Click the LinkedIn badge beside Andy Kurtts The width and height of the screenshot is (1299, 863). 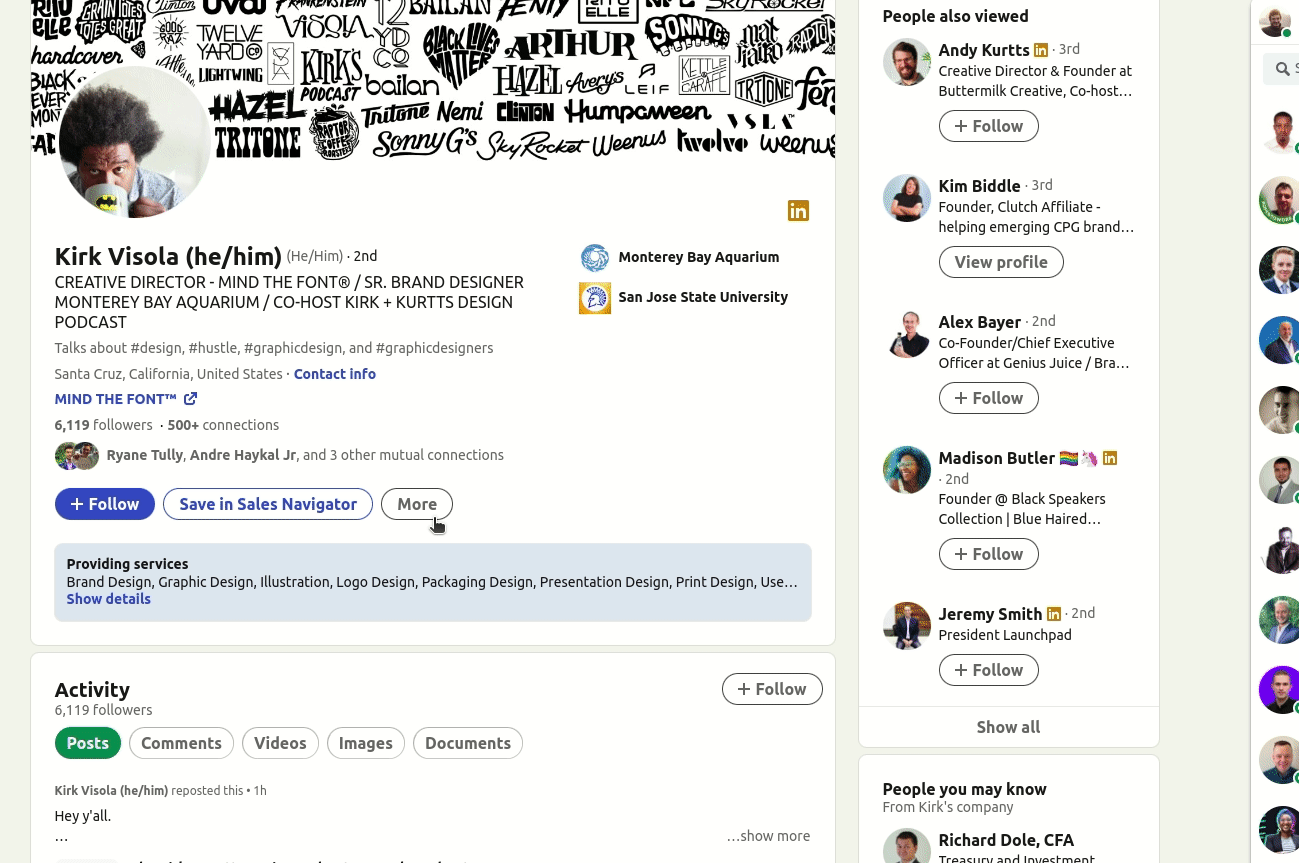point(1041,49)
